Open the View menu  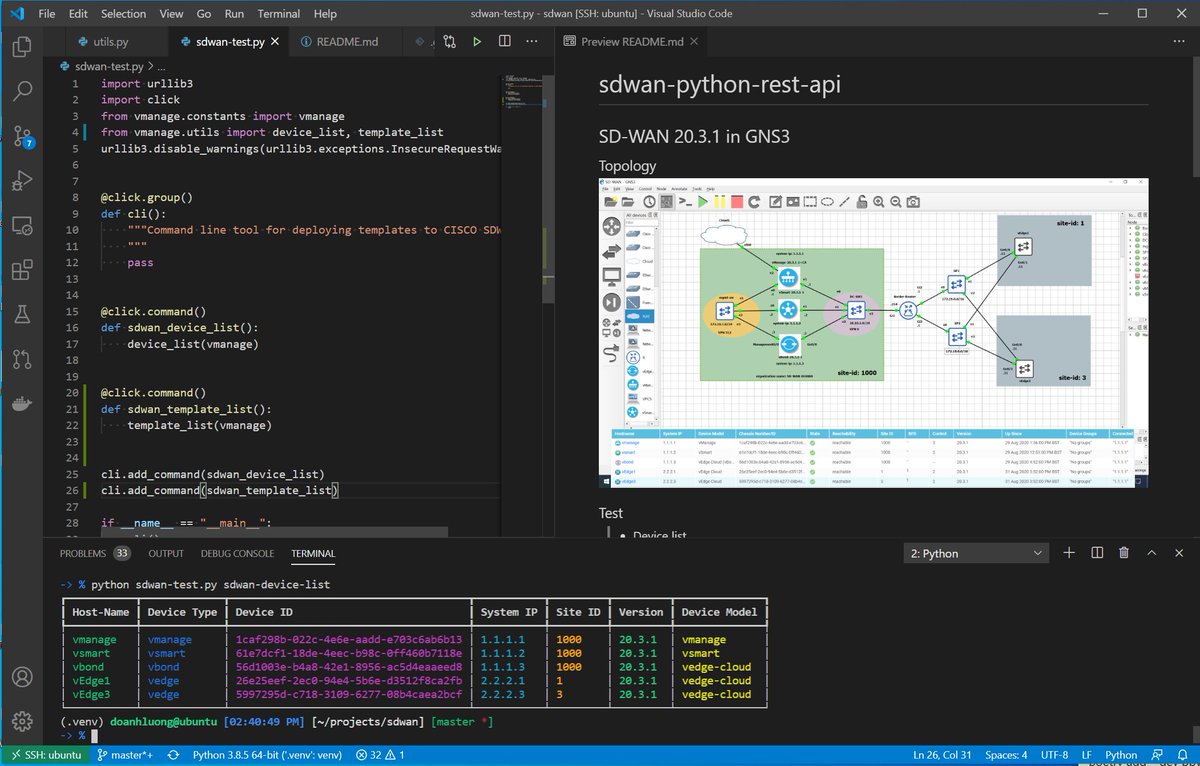171,14
